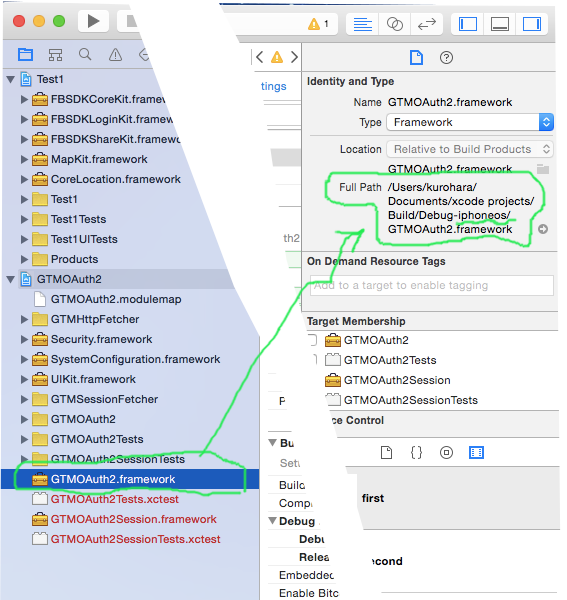Zoom the Xcode window with green button
Image resolution: width=567 pixels, height=600 pixels.
59,21
